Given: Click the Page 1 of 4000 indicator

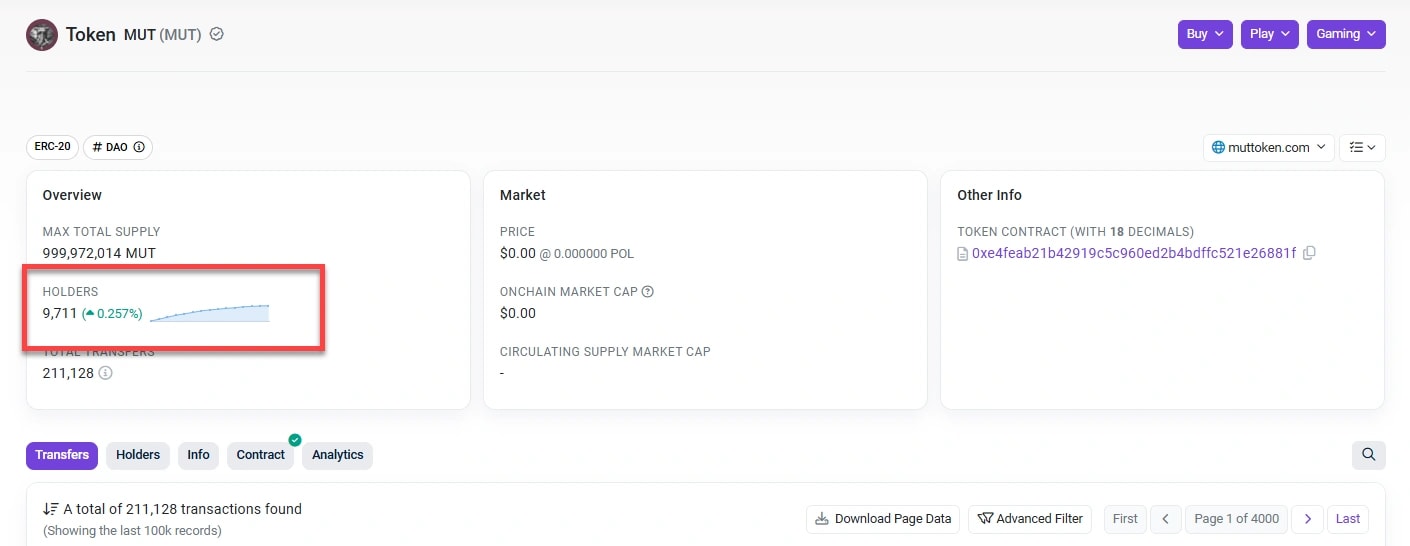Looking at the screenshot, I should (1236, 519).
